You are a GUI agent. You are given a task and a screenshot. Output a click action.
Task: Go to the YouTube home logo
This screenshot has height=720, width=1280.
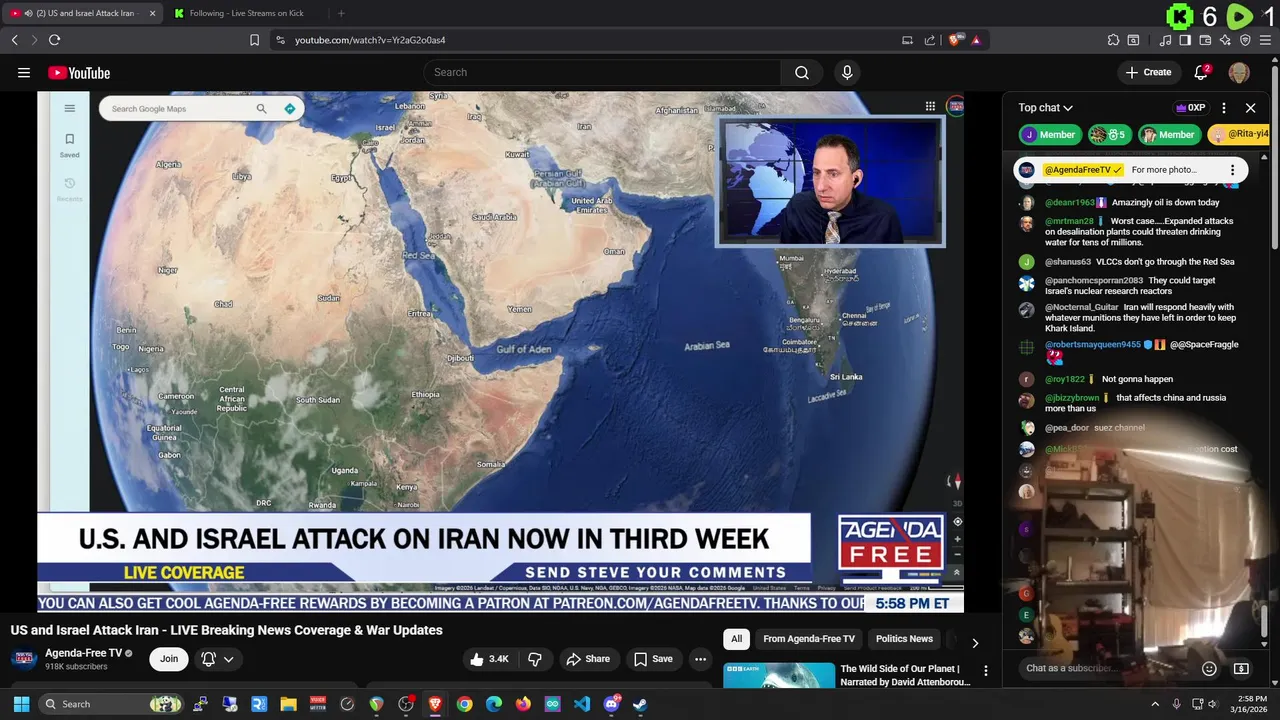79,73
